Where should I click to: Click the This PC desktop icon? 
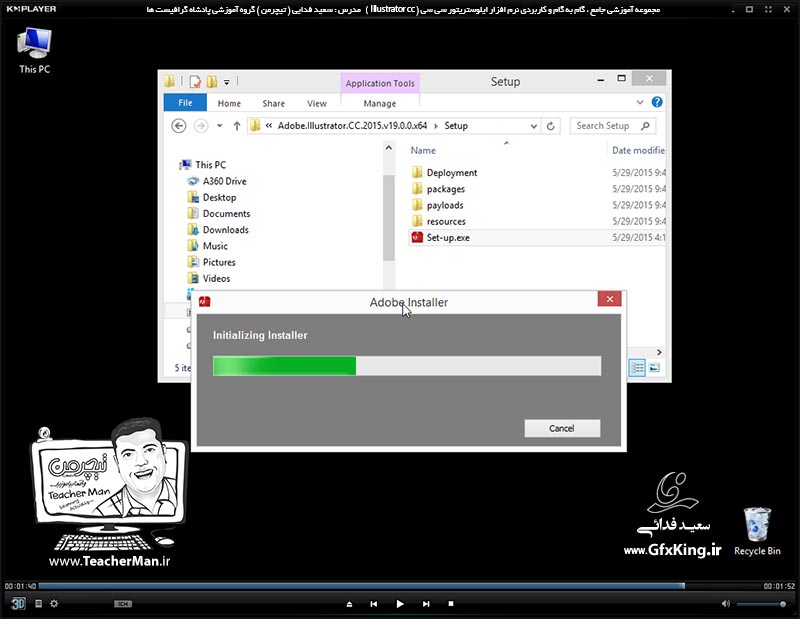34,50
